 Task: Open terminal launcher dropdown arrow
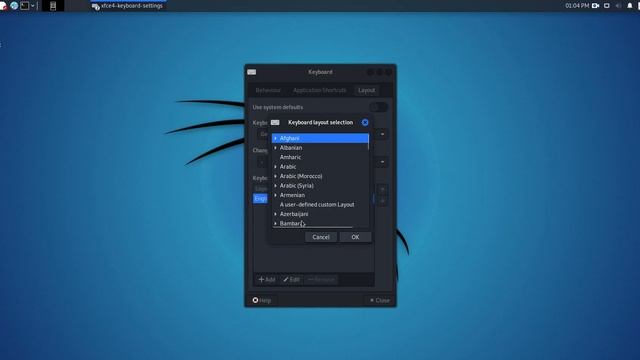point(33,6)
